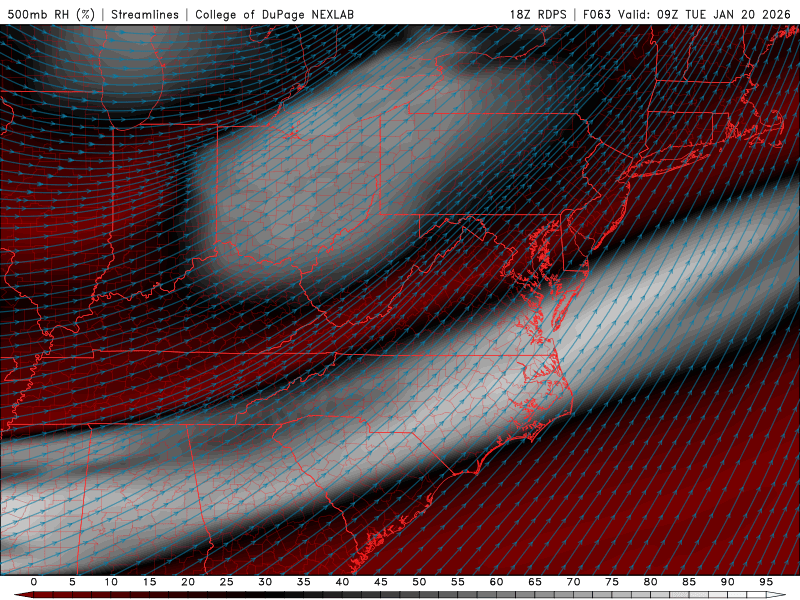The width and height of the screenshot is (800, 600).
Task: Click the colorbar label "15"
Action: tap(149, 582)
